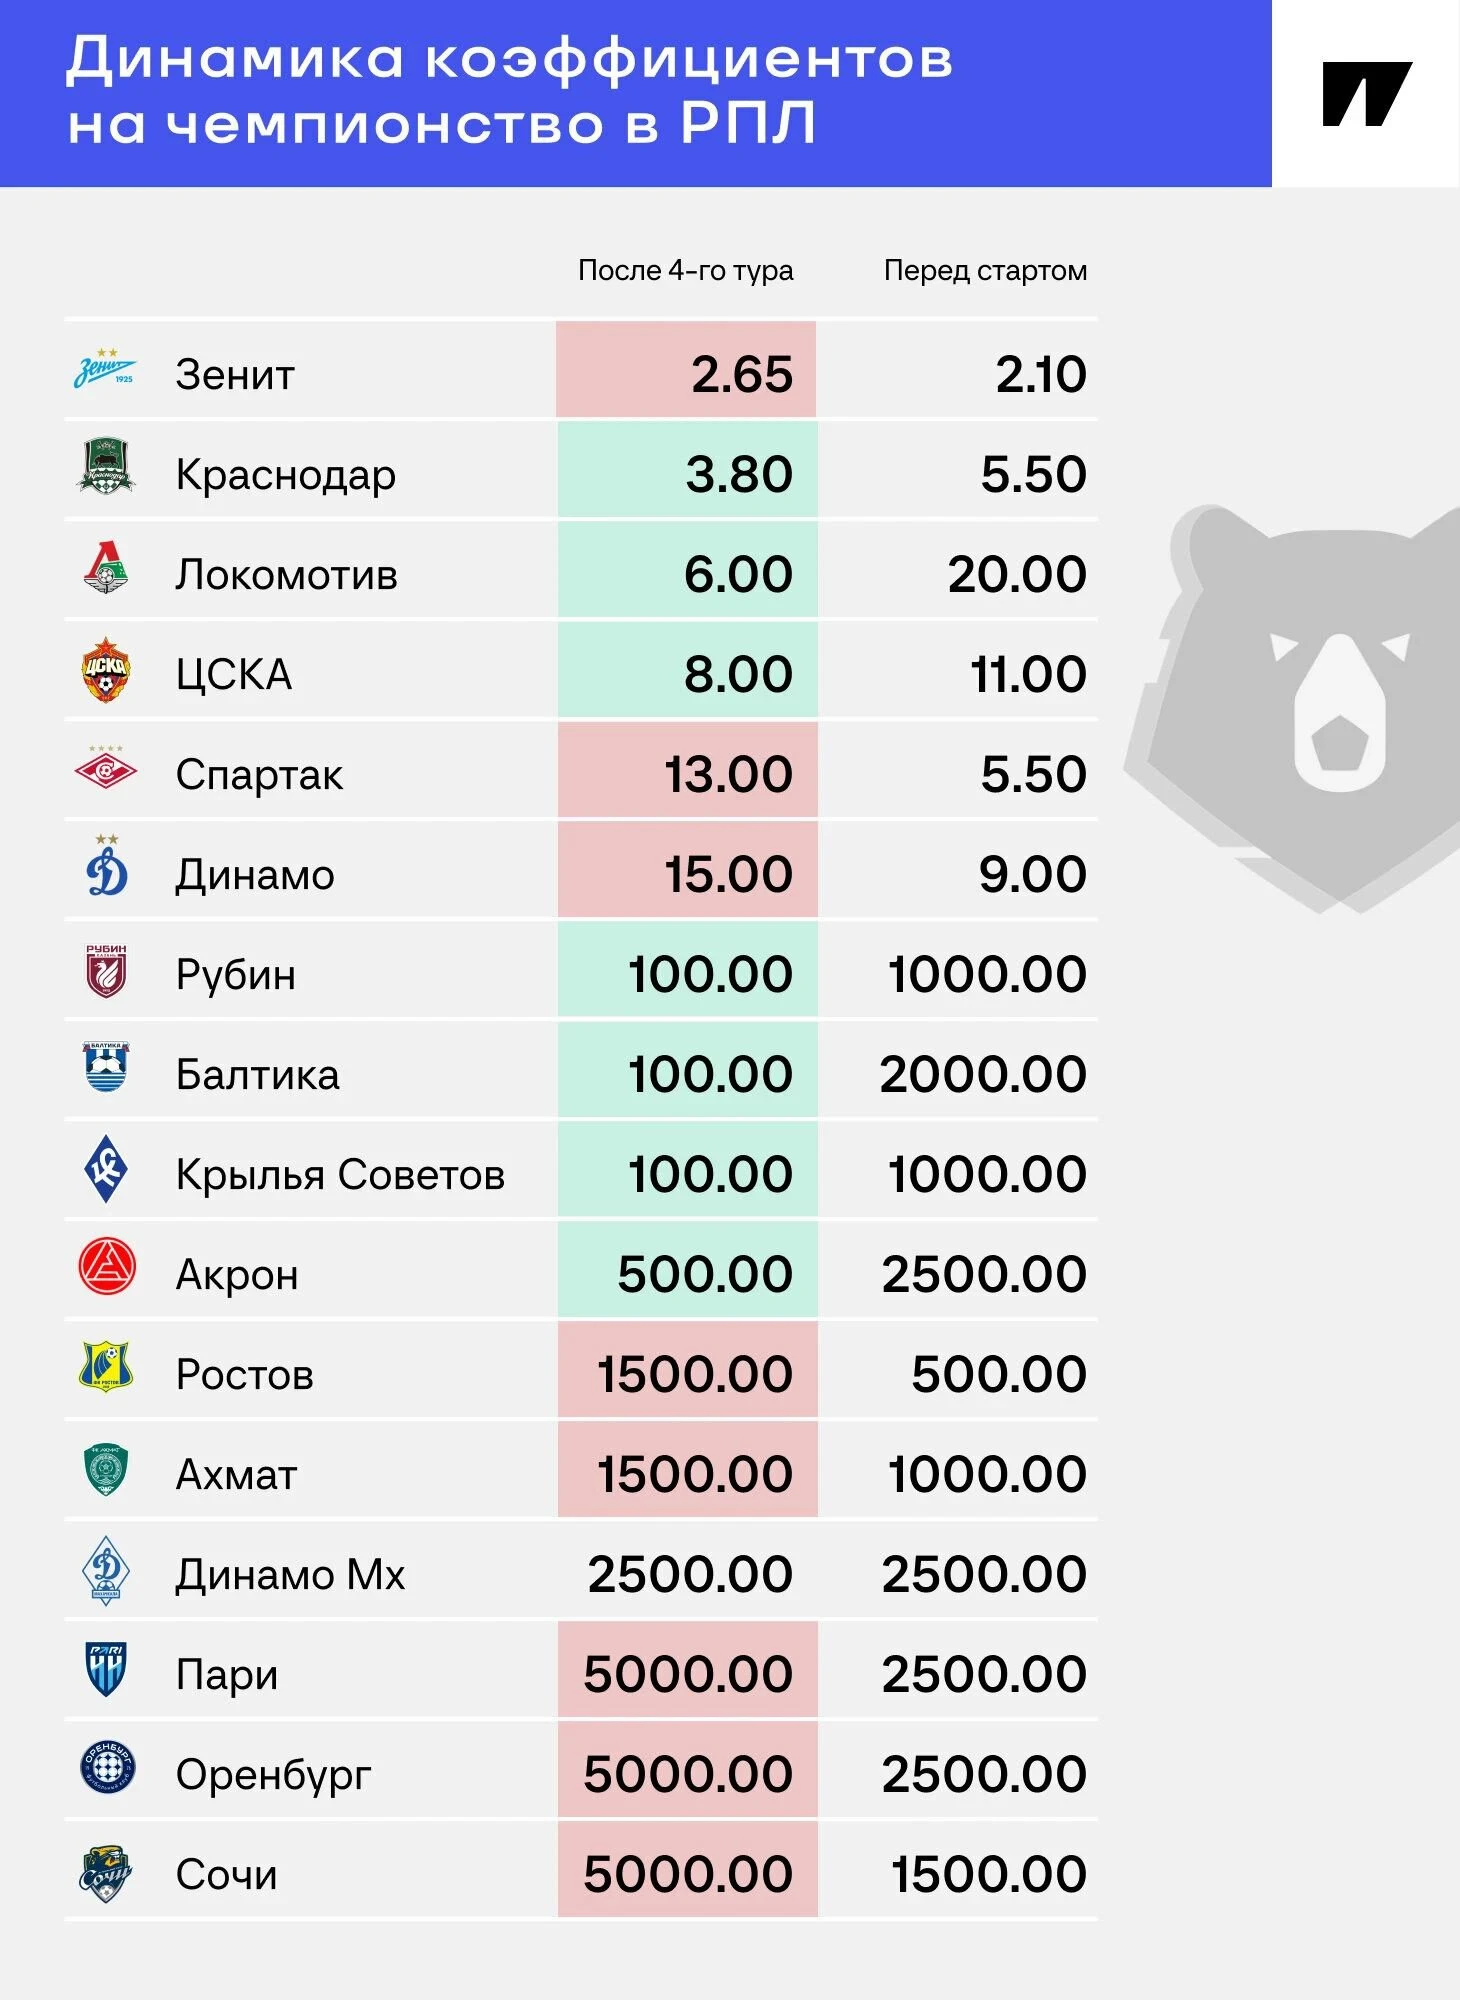Click the 'После 4-го тура' column header

[685, 271]
